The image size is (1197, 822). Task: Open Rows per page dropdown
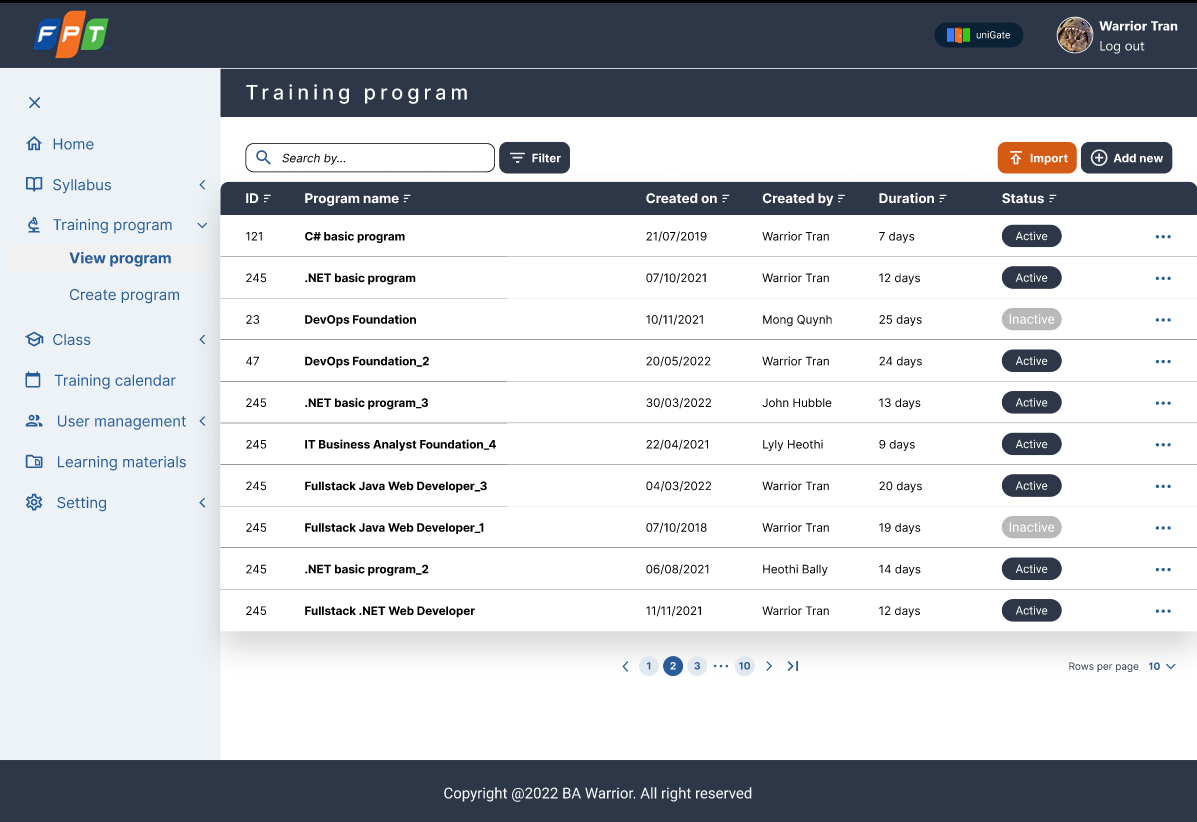tap(1162, 666)
